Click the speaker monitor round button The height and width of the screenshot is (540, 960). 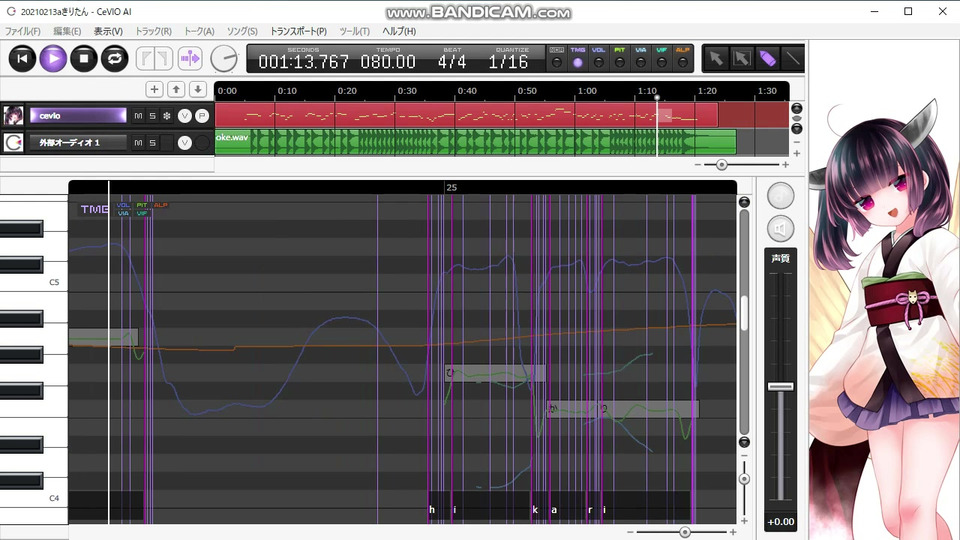point(781,229)
